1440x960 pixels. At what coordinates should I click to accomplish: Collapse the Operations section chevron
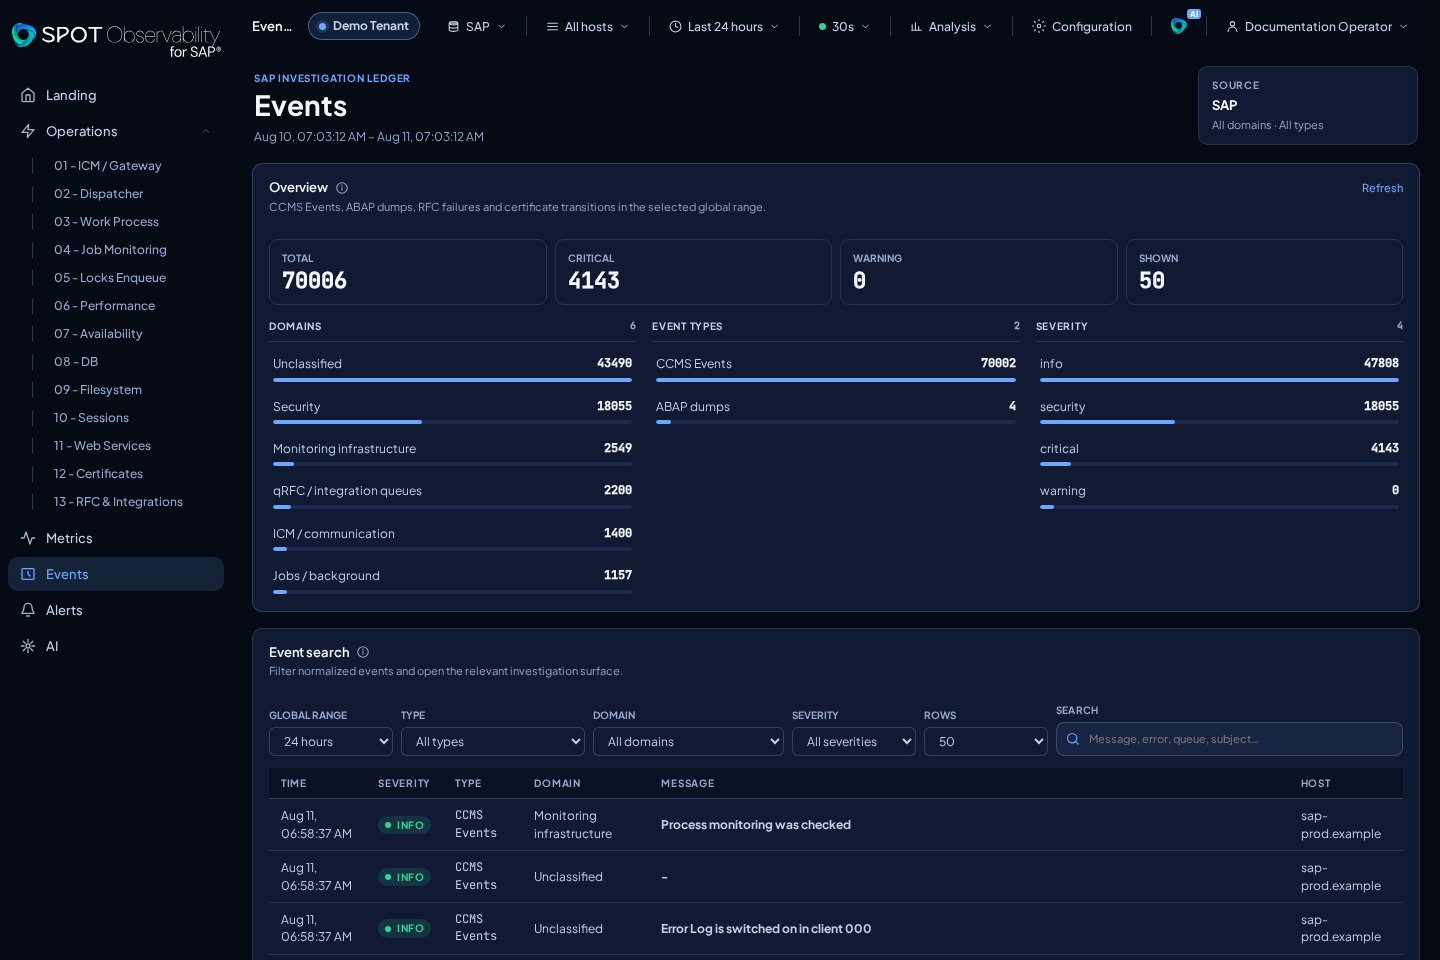coord(206,131)
